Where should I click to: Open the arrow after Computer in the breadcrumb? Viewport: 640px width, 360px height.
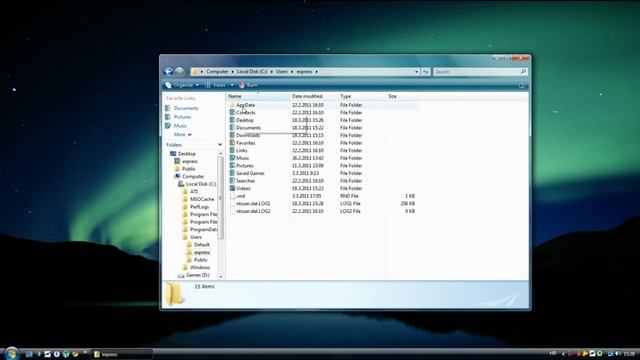click(232, 72)
